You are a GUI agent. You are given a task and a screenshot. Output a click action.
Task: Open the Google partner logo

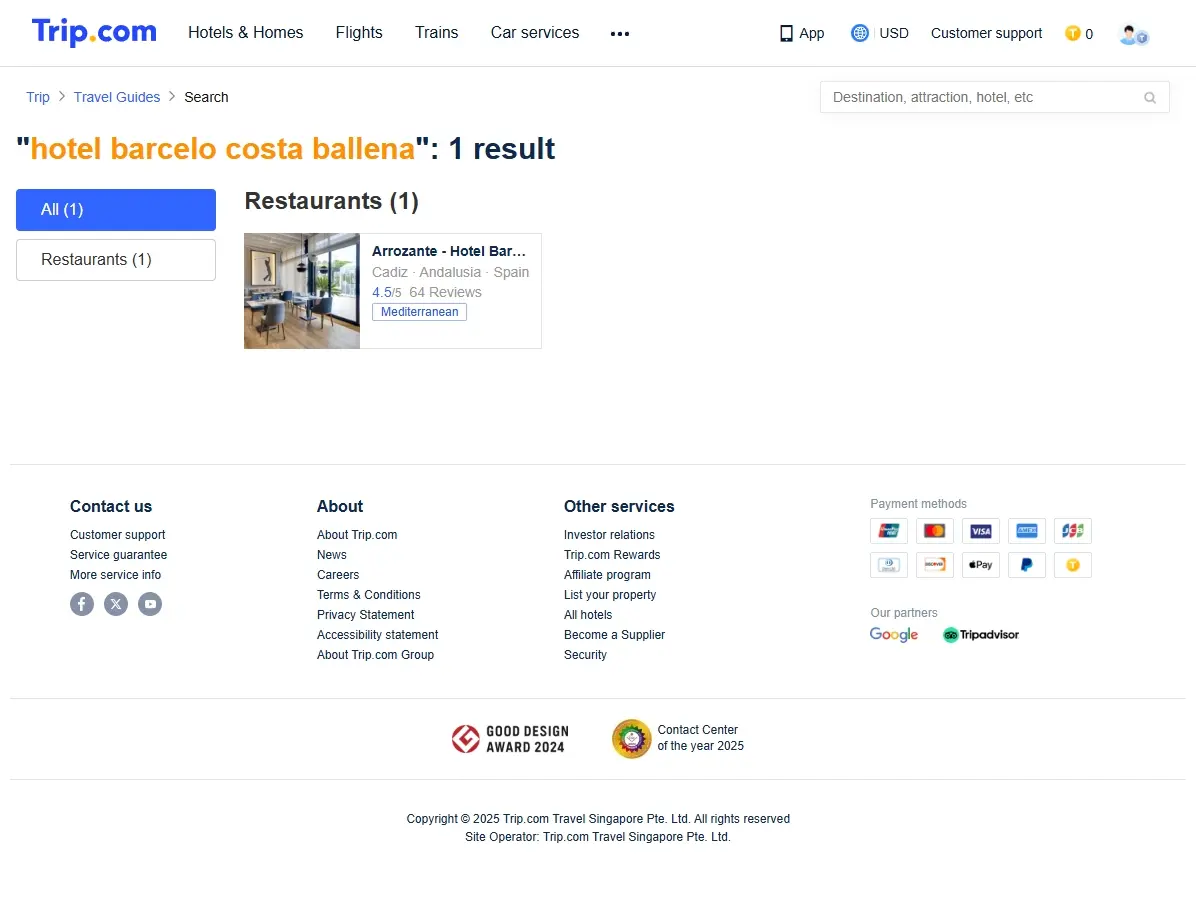pos(894,635)
